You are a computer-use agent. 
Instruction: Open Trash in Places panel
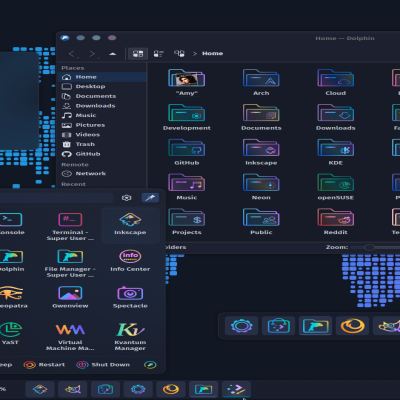[x=102, y=144]
